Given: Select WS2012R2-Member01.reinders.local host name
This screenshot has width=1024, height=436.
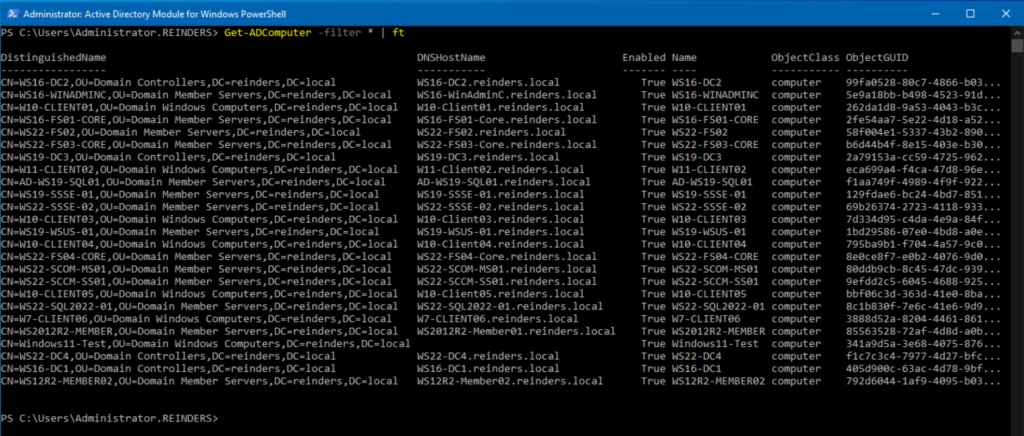Looking at the screenshot, I should [517, 330].
